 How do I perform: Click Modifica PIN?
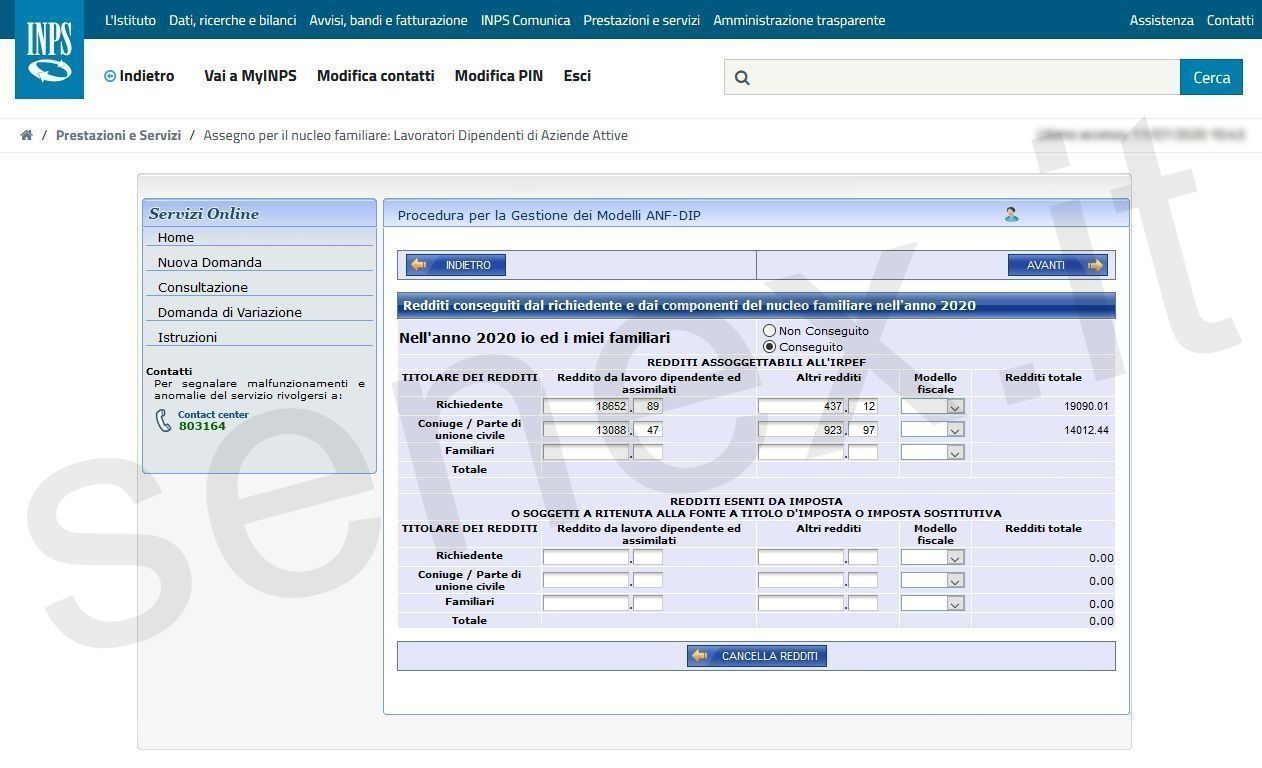coord(499,76)
